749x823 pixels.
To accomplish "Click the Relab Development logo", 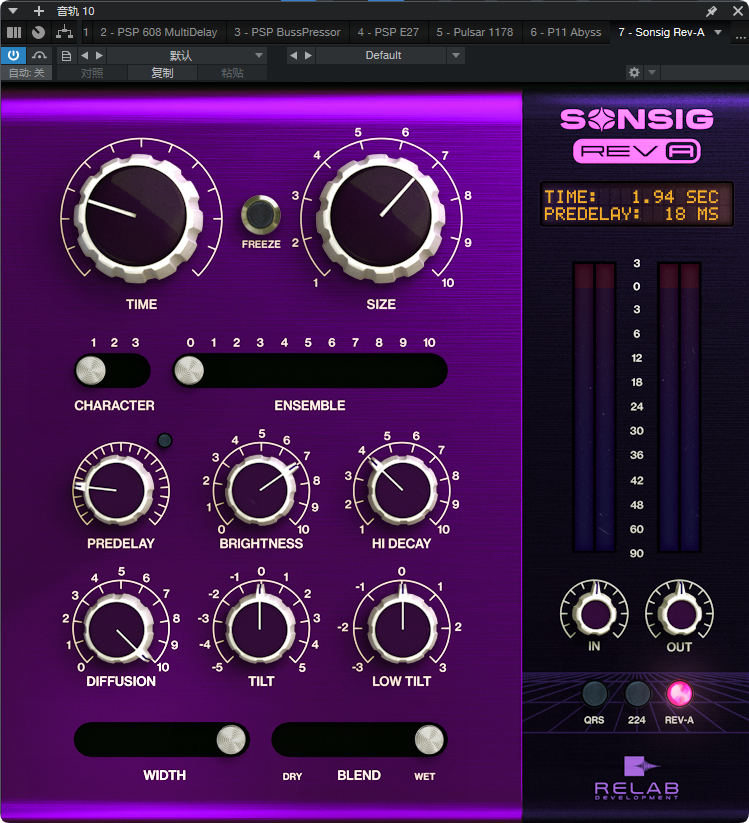I will pos(637,778).
